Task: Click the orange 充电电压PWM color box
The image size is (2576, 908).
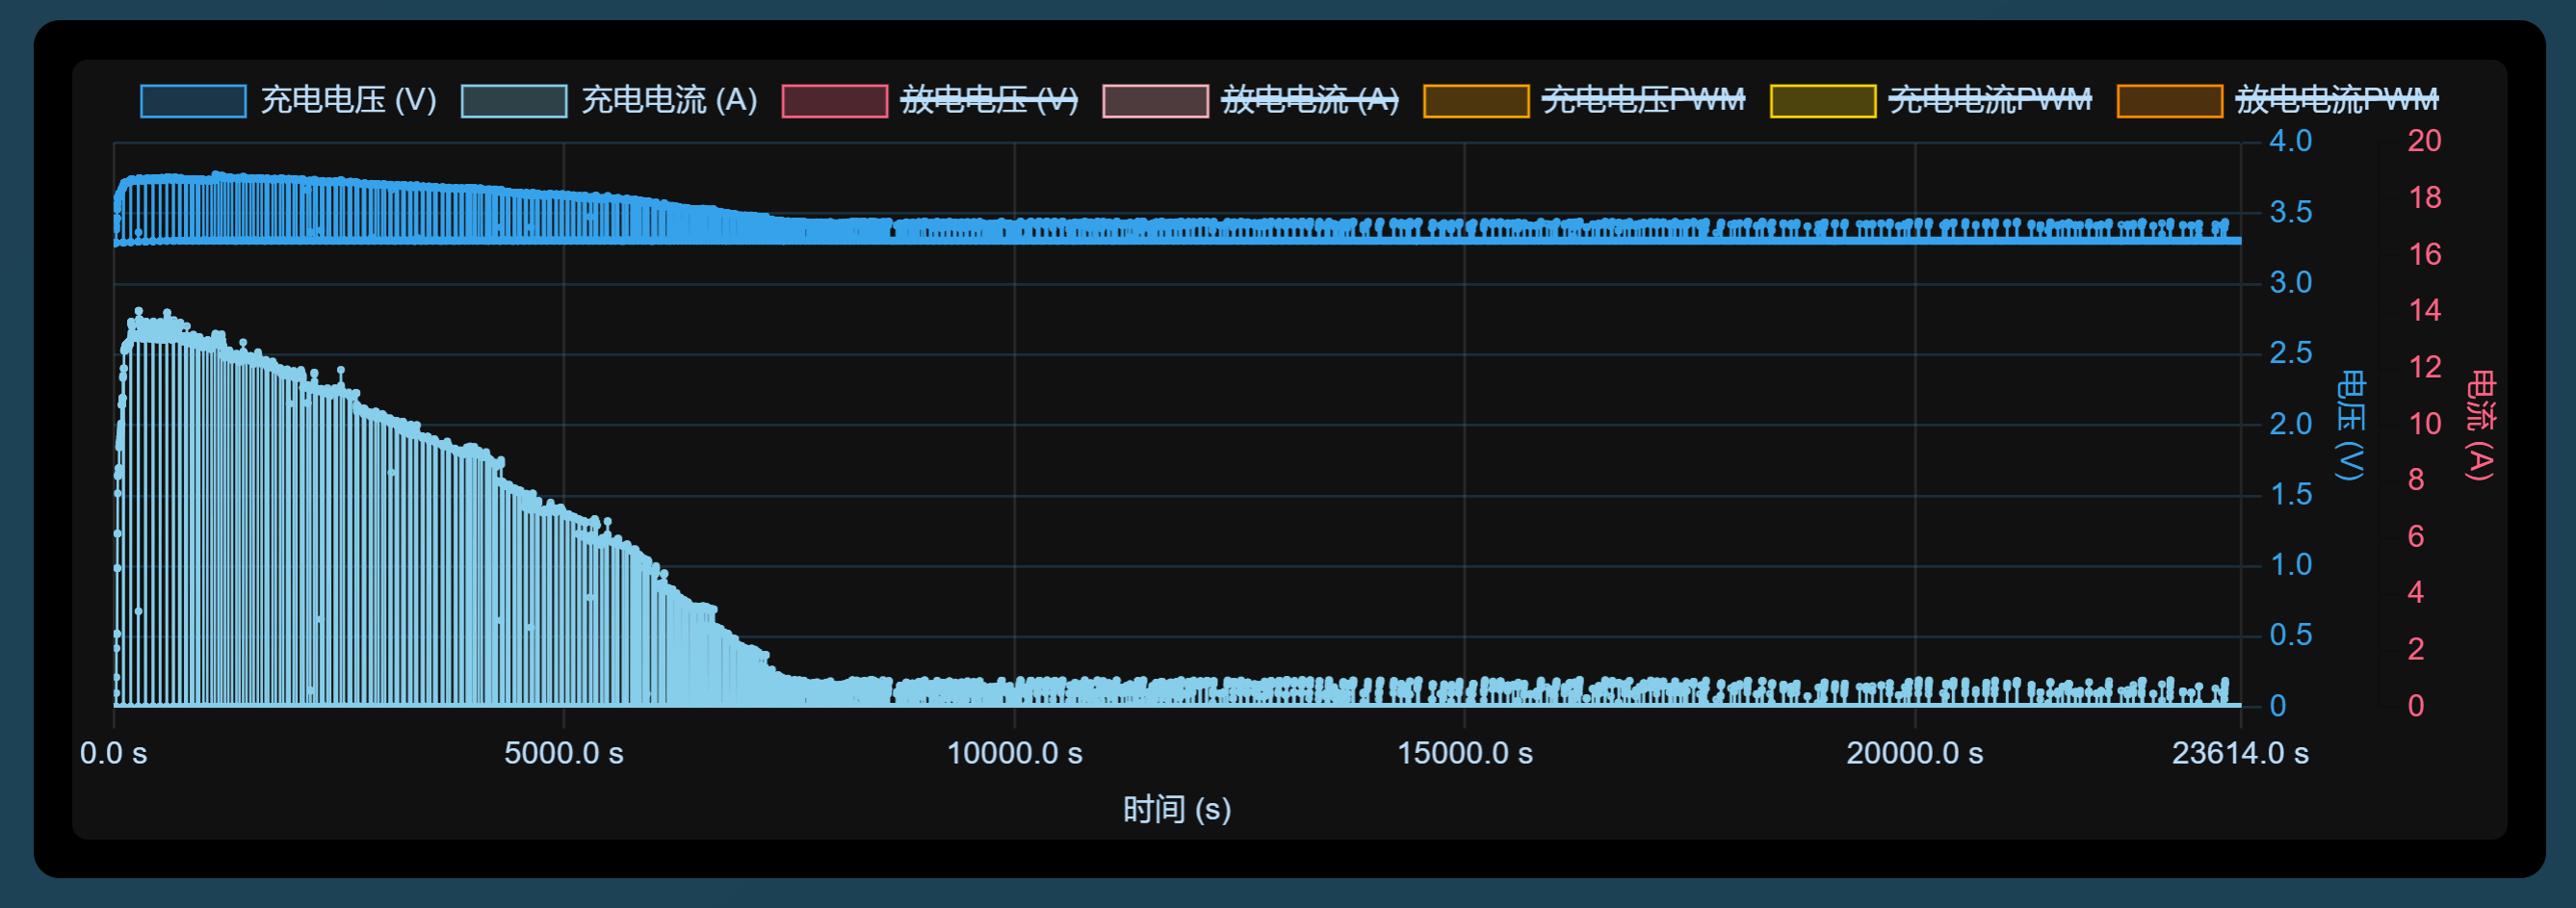Action: tap(1476, 101)
